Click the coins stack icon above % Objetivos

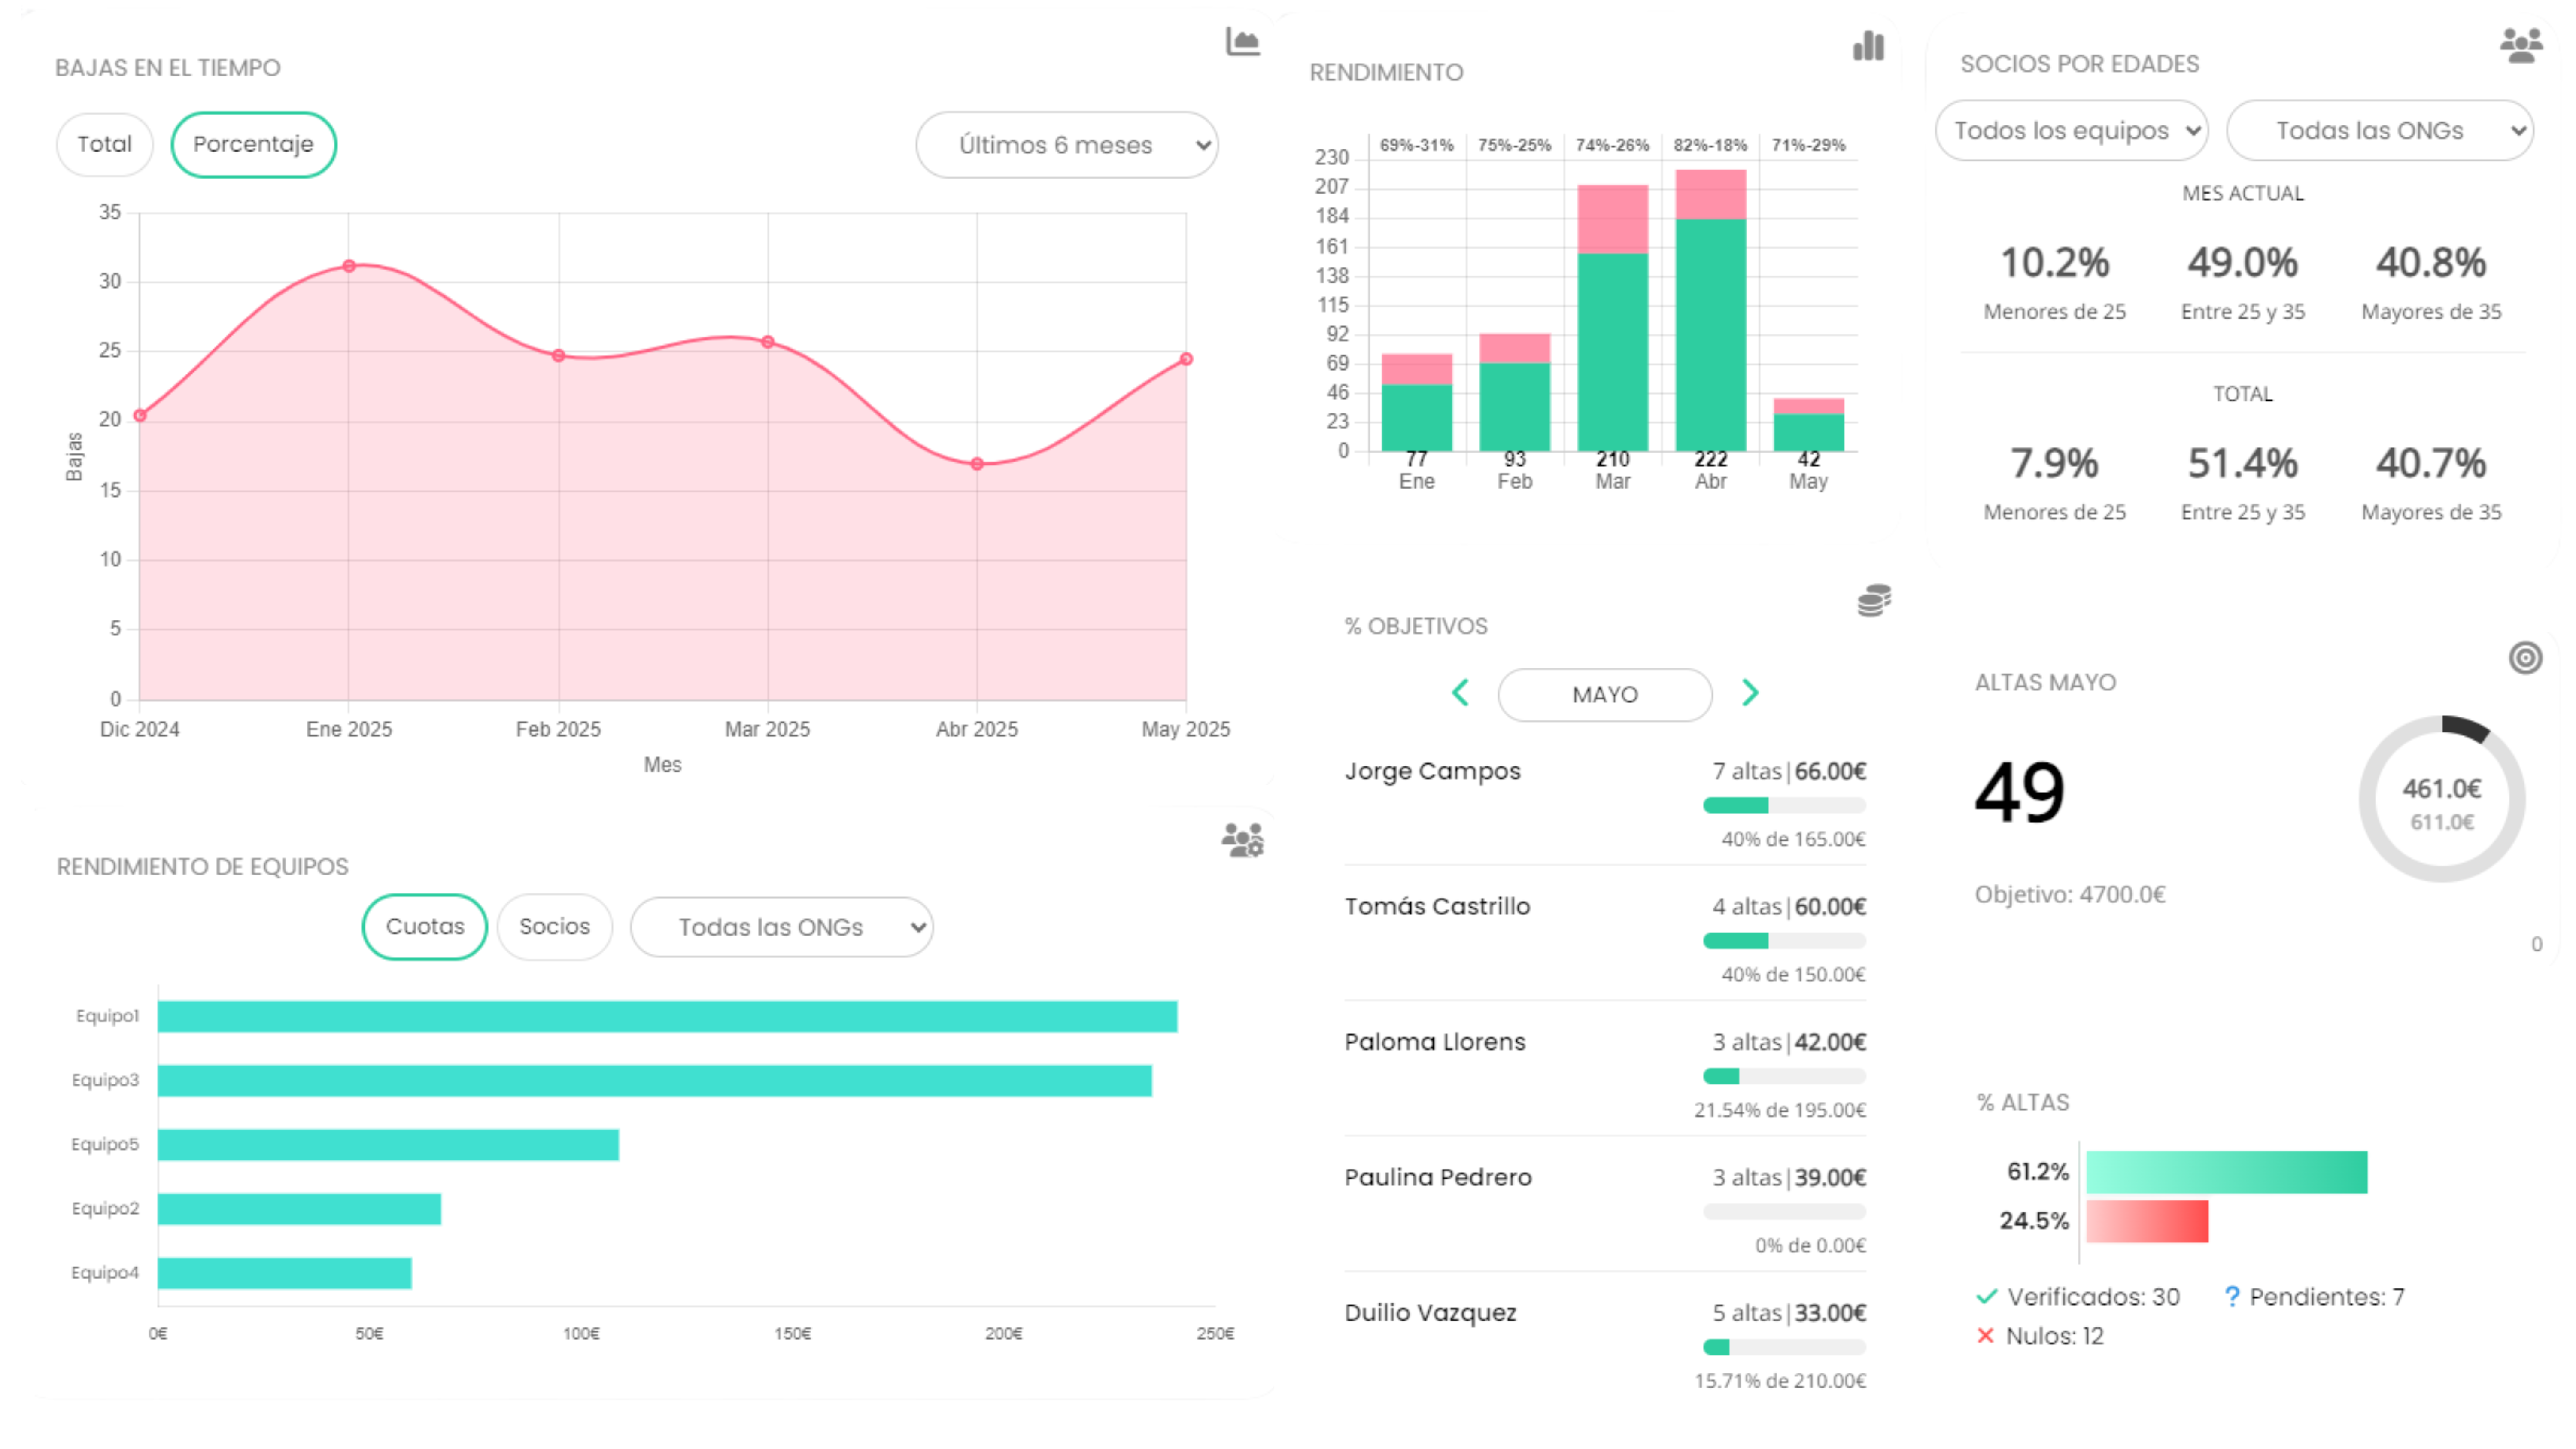tap(1874, 600)
